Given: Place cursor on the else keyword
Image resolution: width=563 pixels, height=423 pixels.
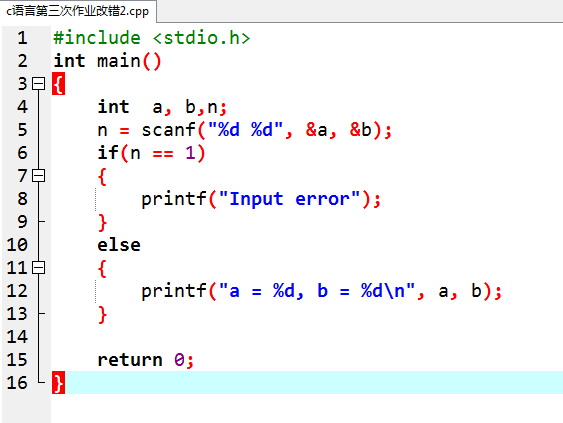Looking at the screenshot, I should [119, 245].
